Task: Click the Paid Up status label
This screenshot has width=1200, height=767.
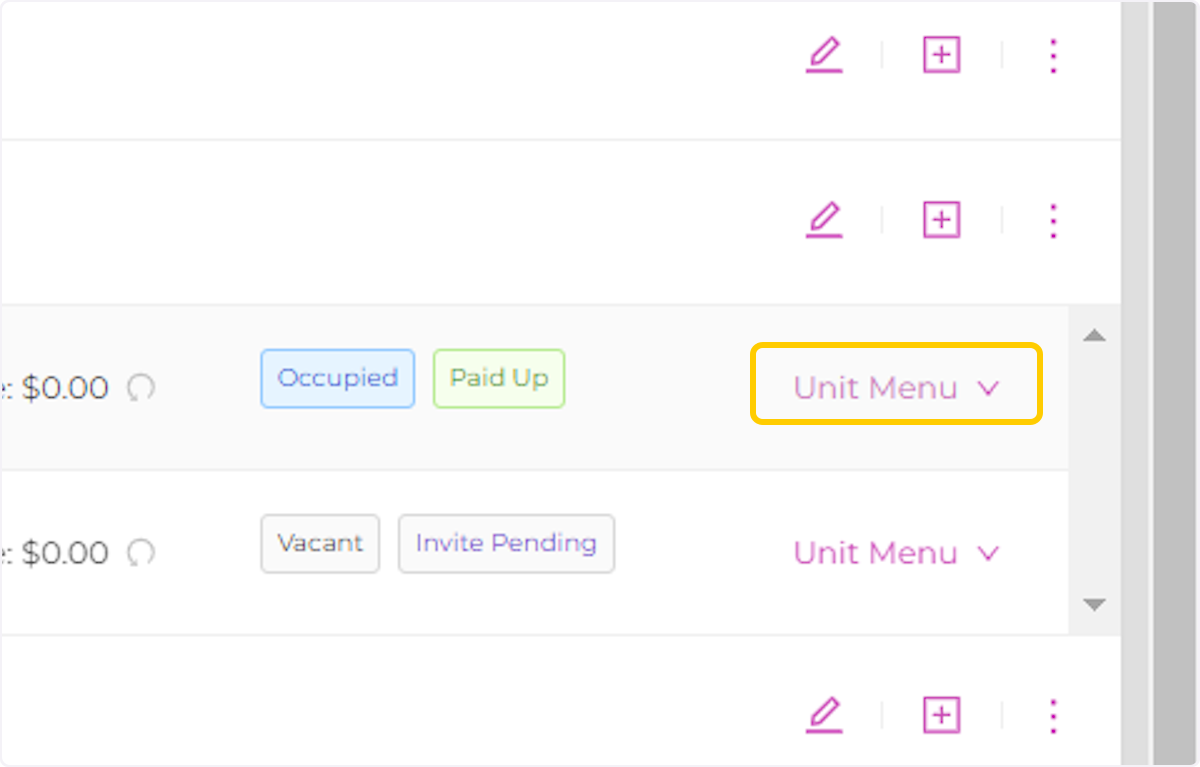Action: (x=498, y=378)
